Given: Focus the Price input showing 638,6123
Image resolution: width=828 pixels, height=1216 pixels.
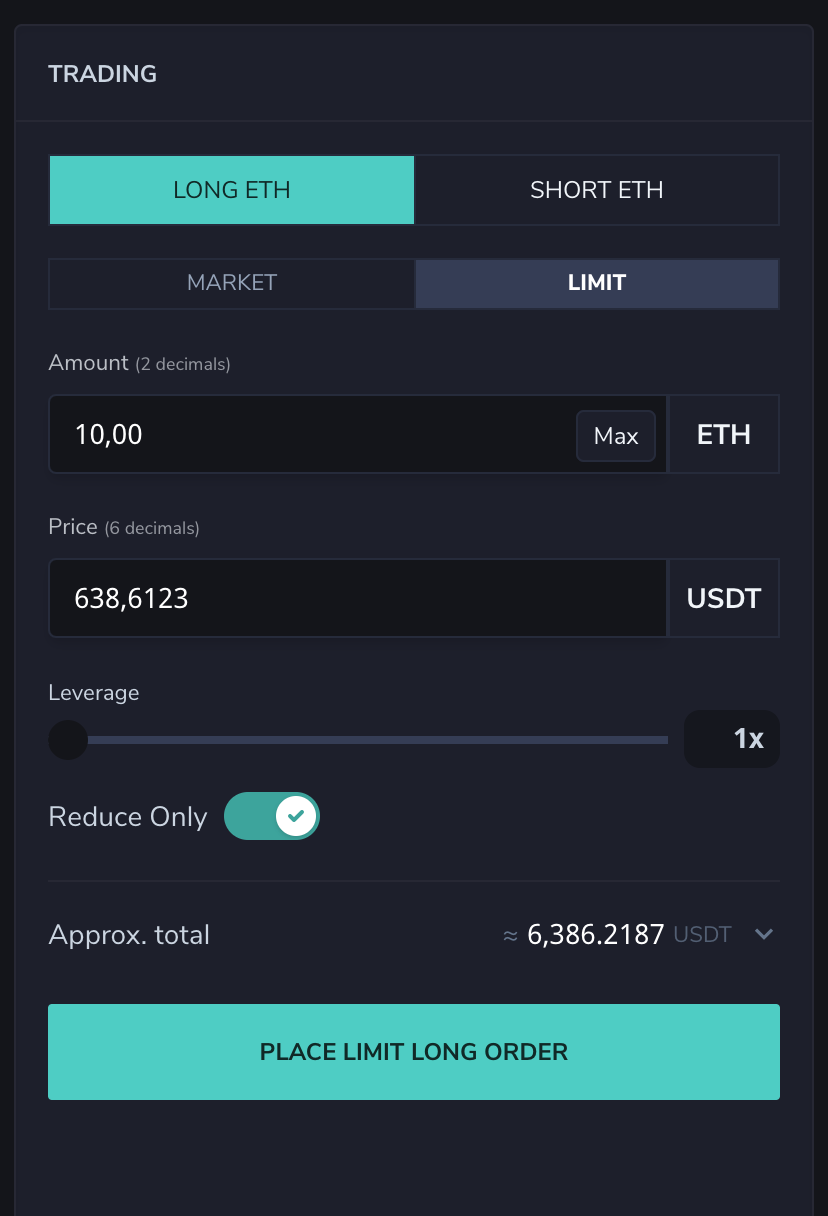Looking at the screenshot, I should (358, 598).
